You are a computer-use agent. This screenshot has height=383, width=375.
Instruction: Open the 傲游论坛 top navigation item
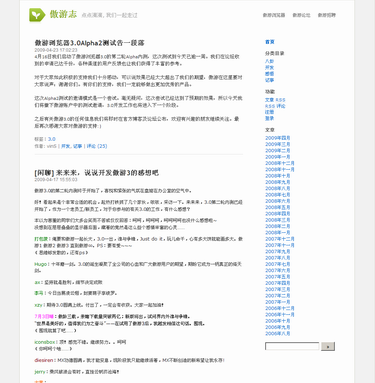click(x=301, y=15)
